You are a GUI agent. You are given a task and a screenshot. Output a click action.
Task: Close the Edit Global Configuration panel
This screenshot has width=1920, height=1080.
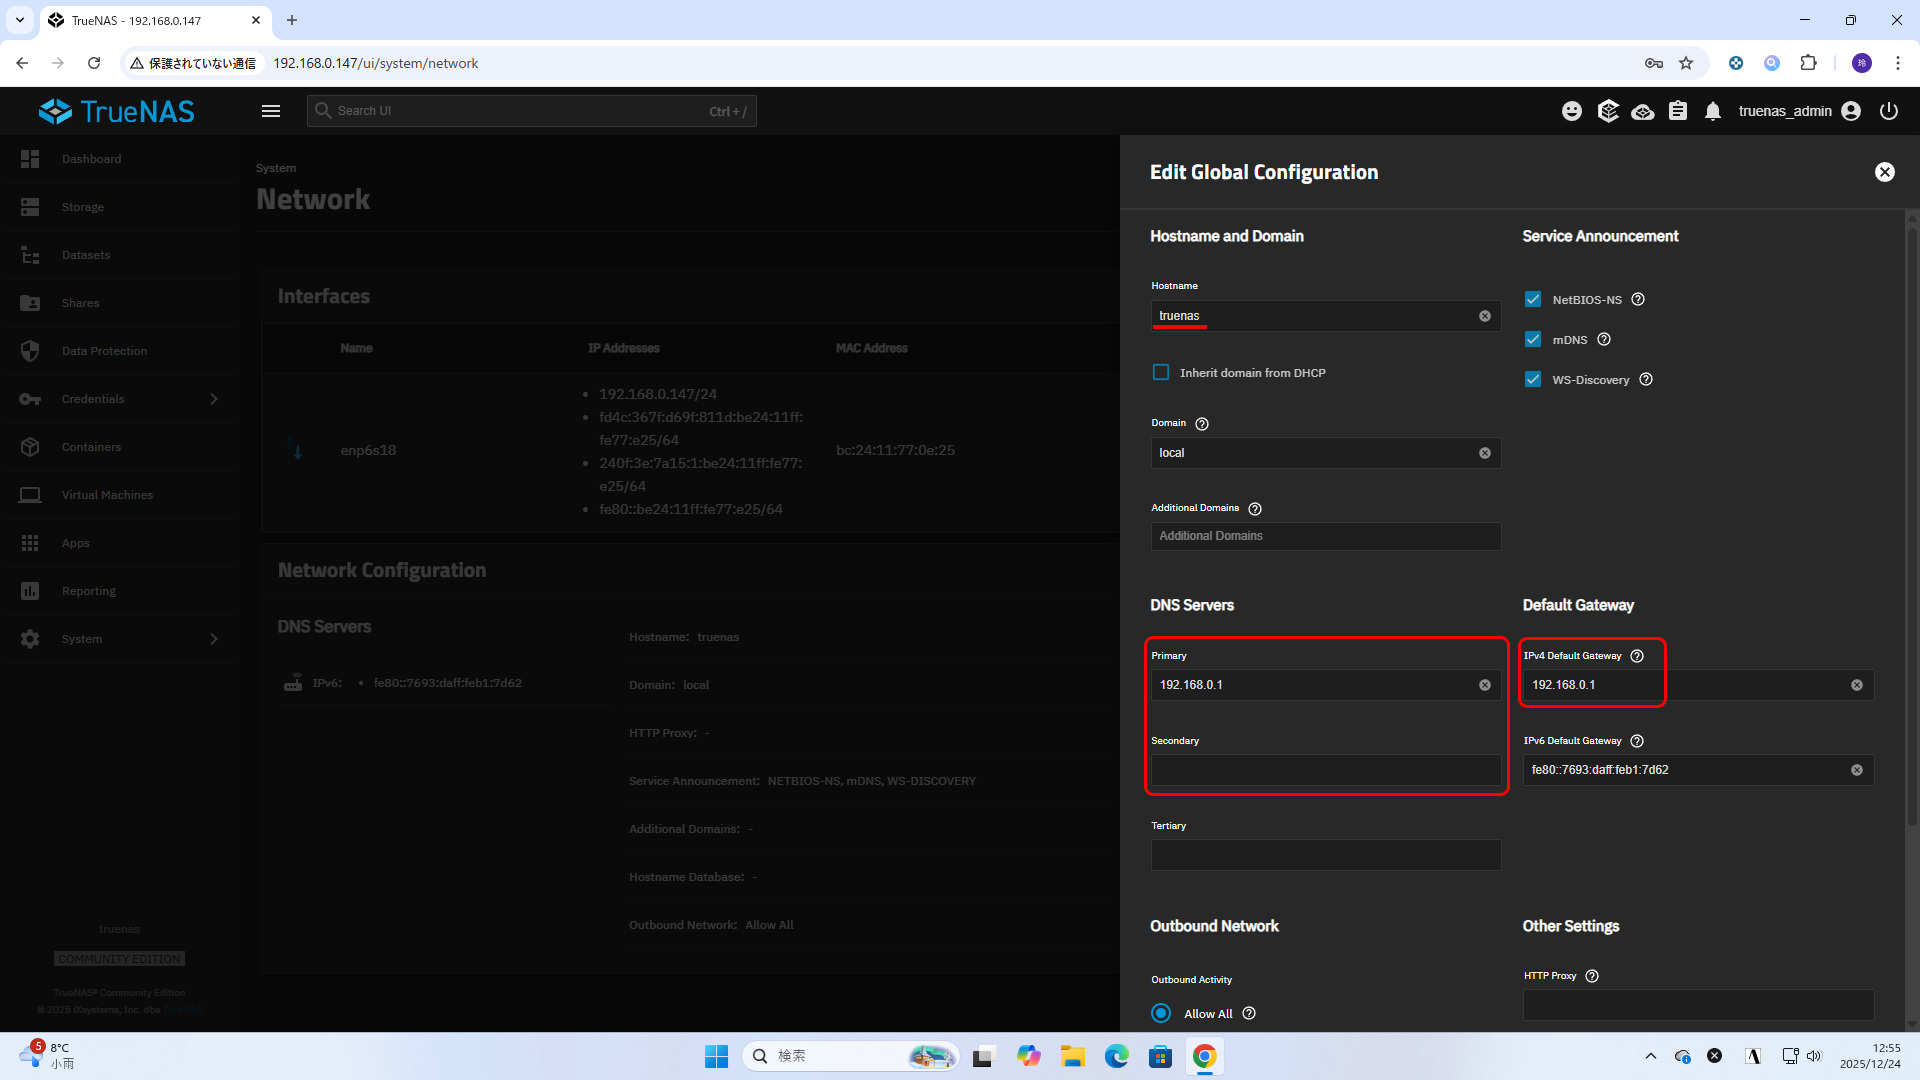coord(1884,172)
